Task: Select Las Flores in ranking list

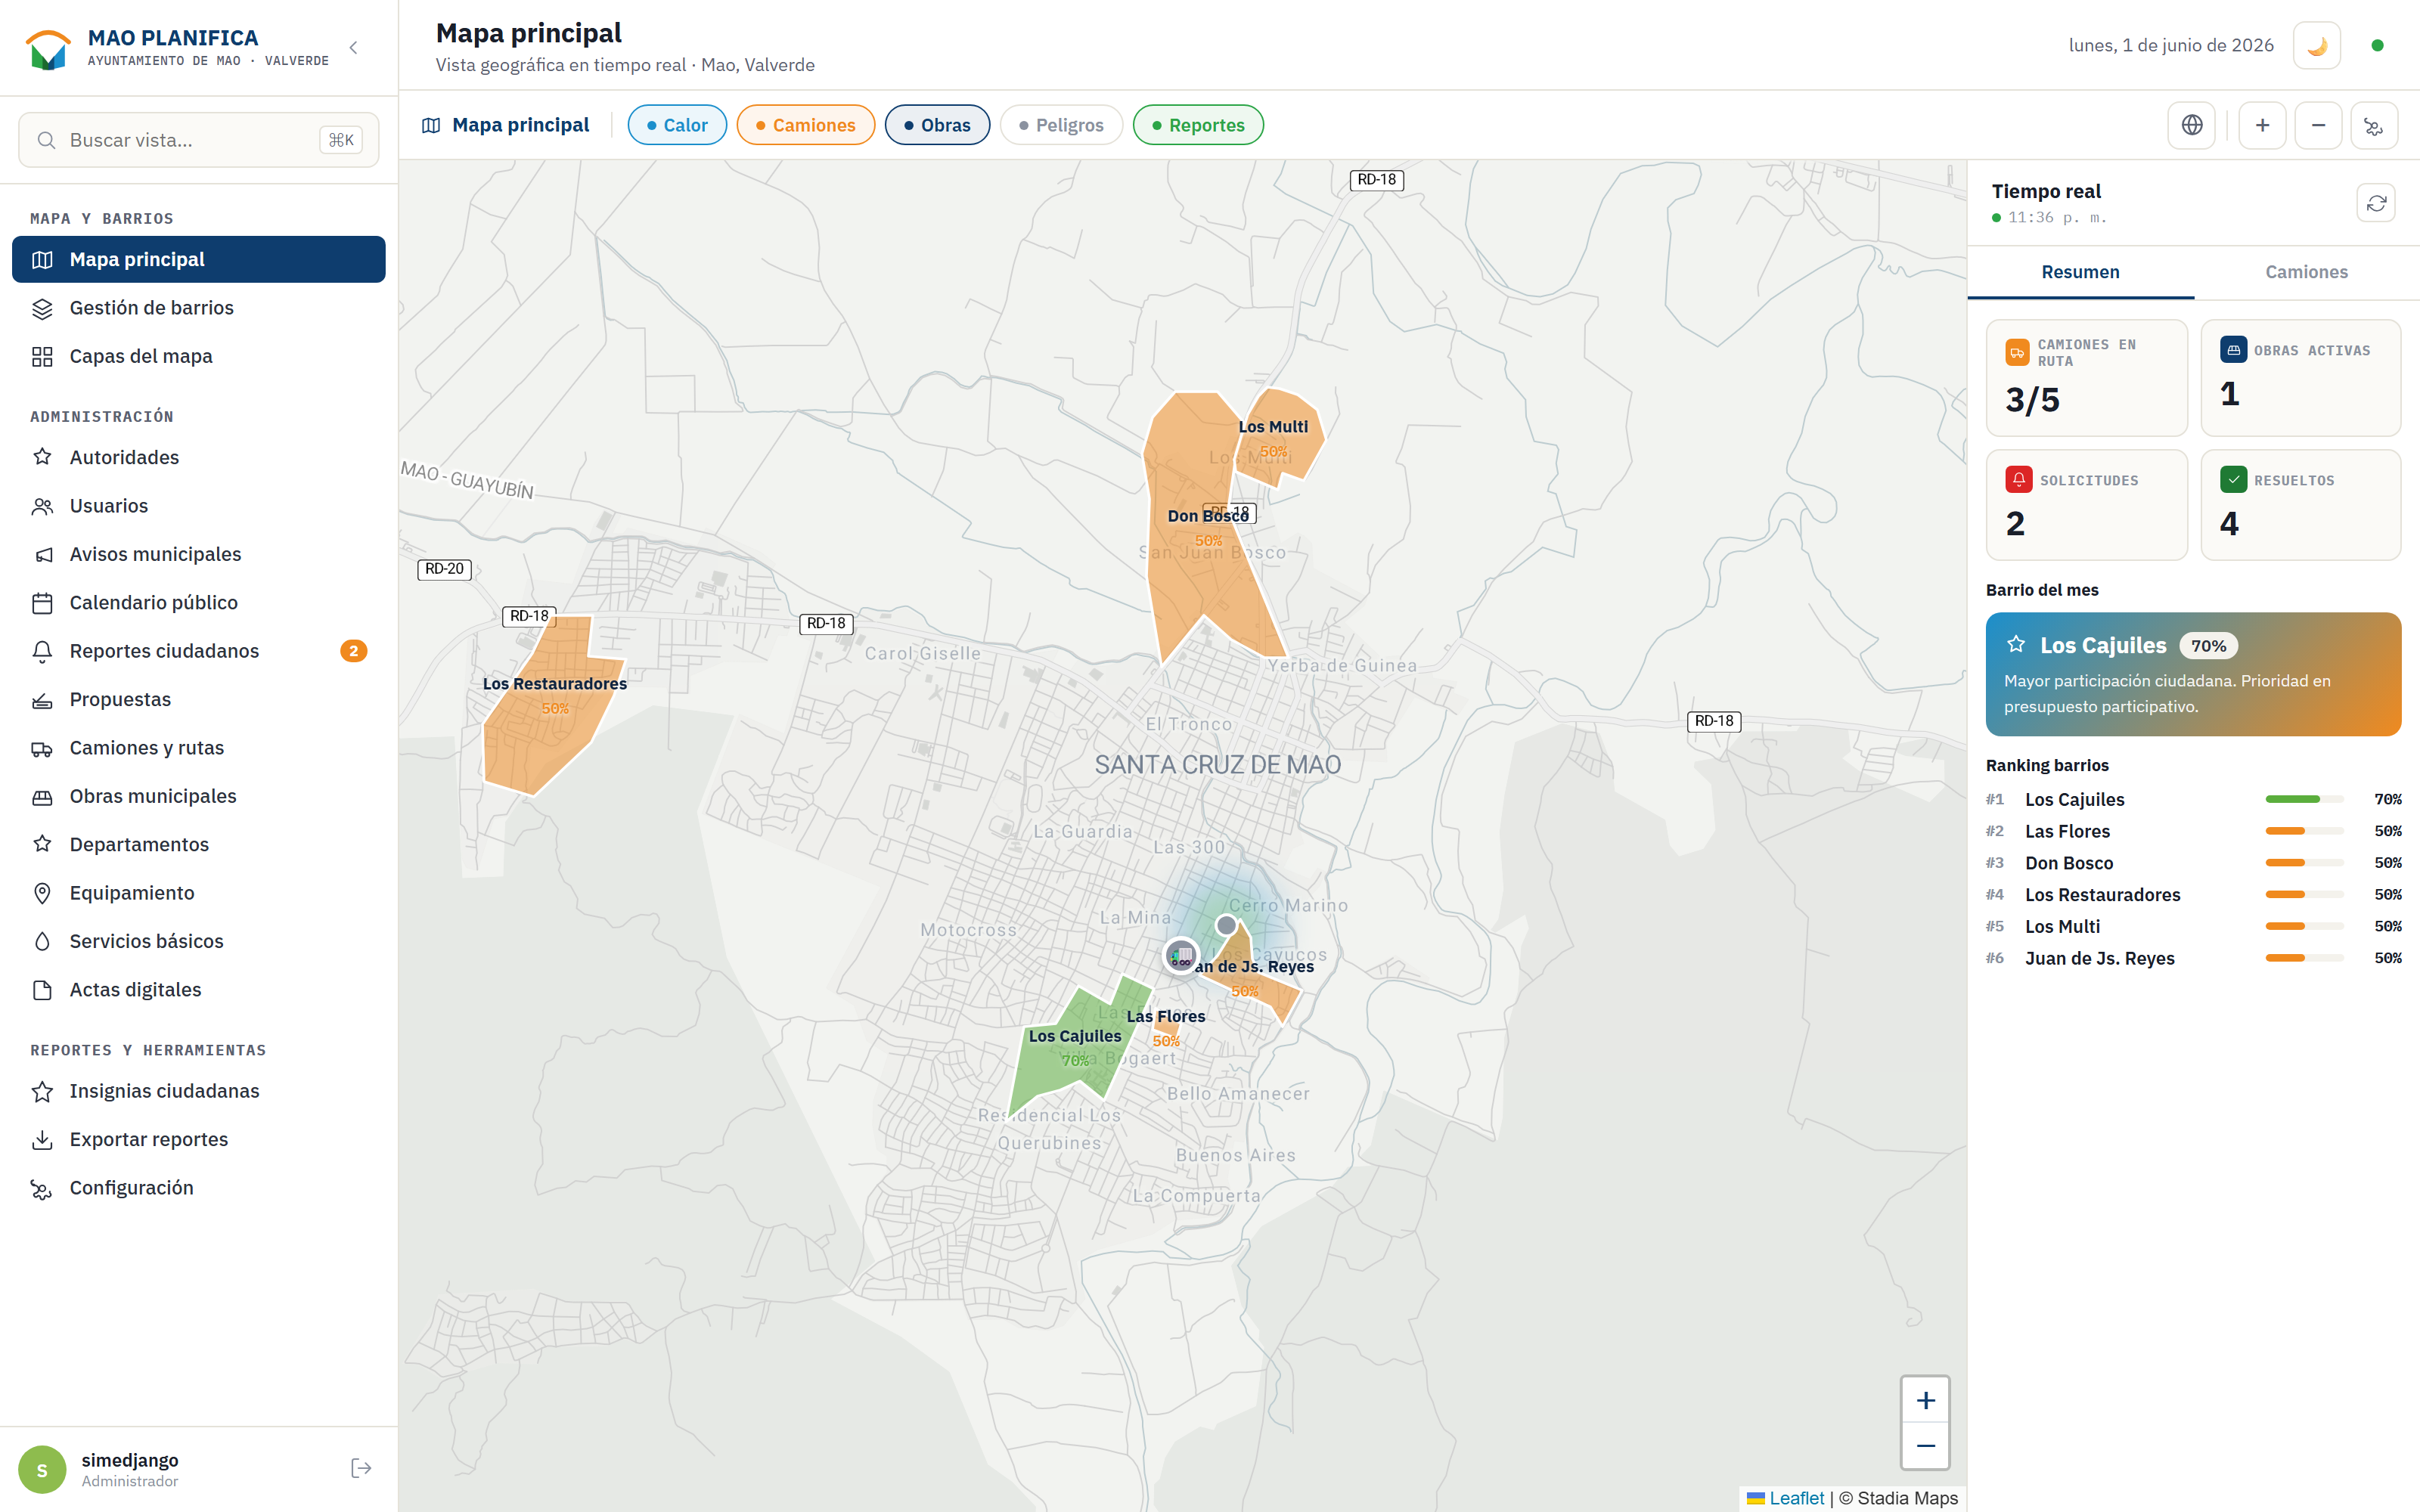Action: 2193,832
